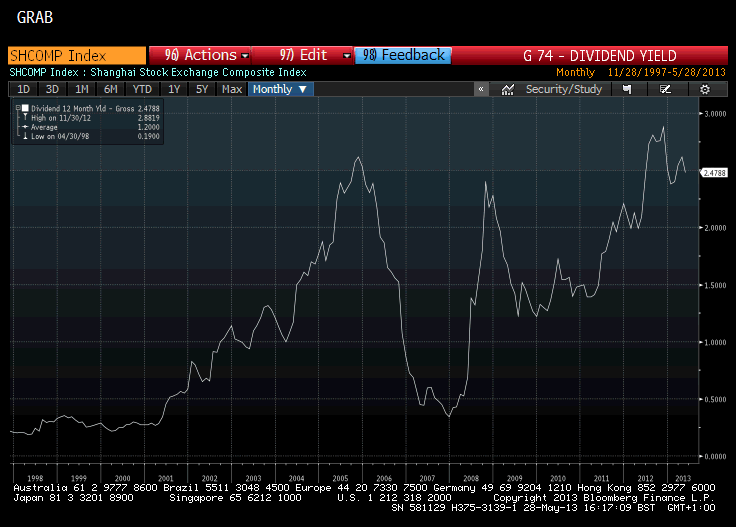The width and height of the screenshot is (736, 527).
Task: Toggle the Dividend 12 Month Yld legend checkbox
Action: point(25,108)
